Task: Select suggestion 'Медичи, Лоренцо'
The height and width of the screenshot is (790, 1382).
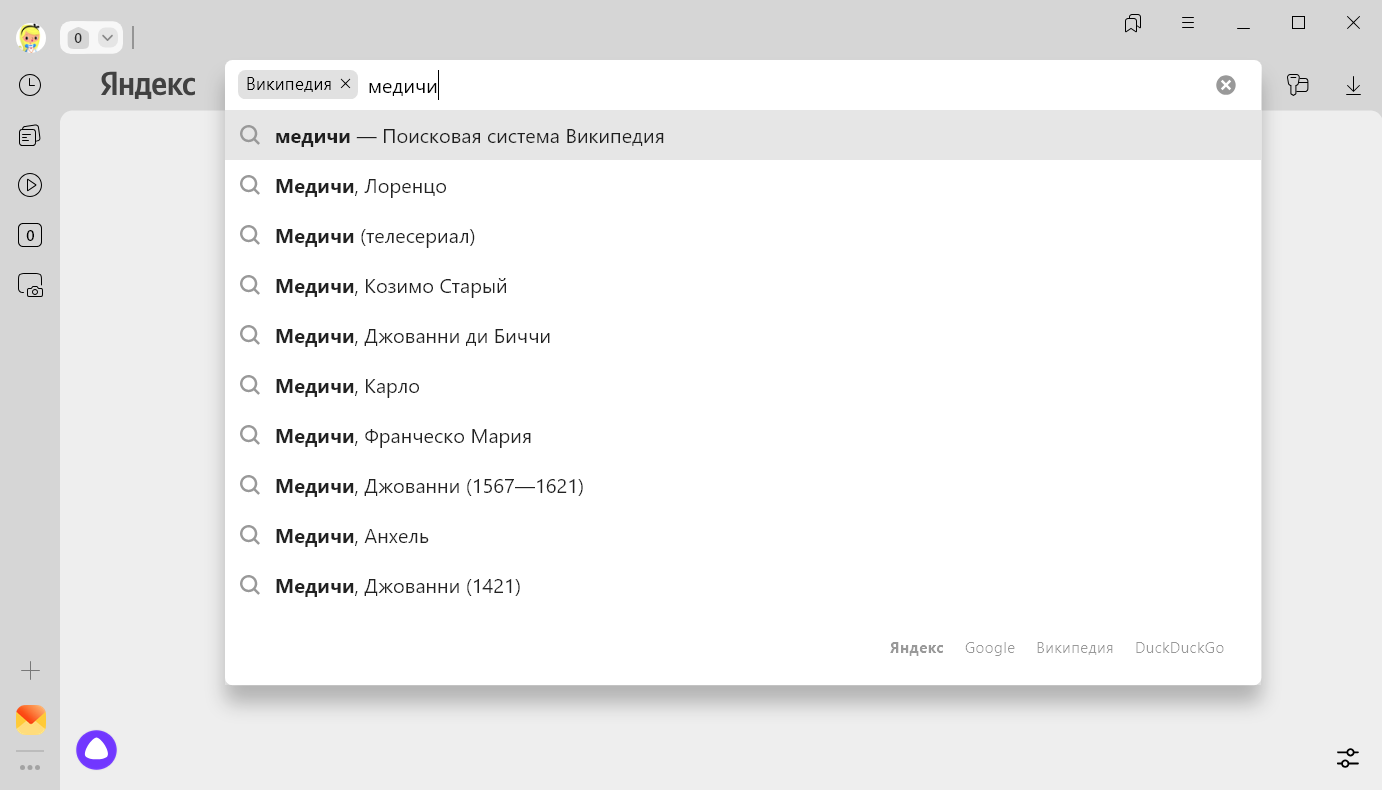Action: pyautogui.click(x=361, y=186)
